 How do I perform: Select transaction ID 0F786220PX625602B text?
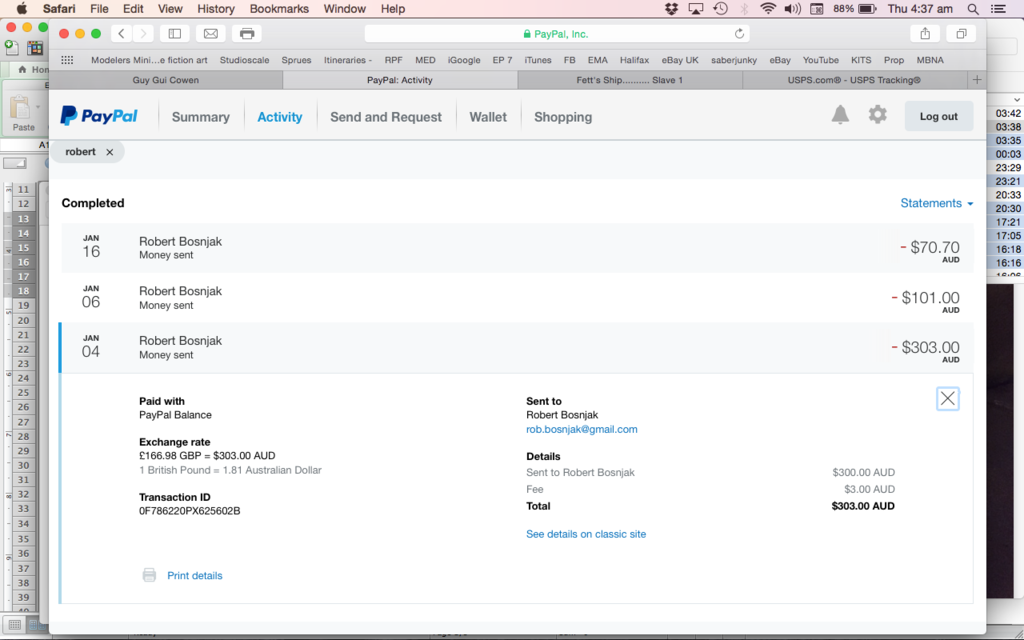(x=189, y=511)
